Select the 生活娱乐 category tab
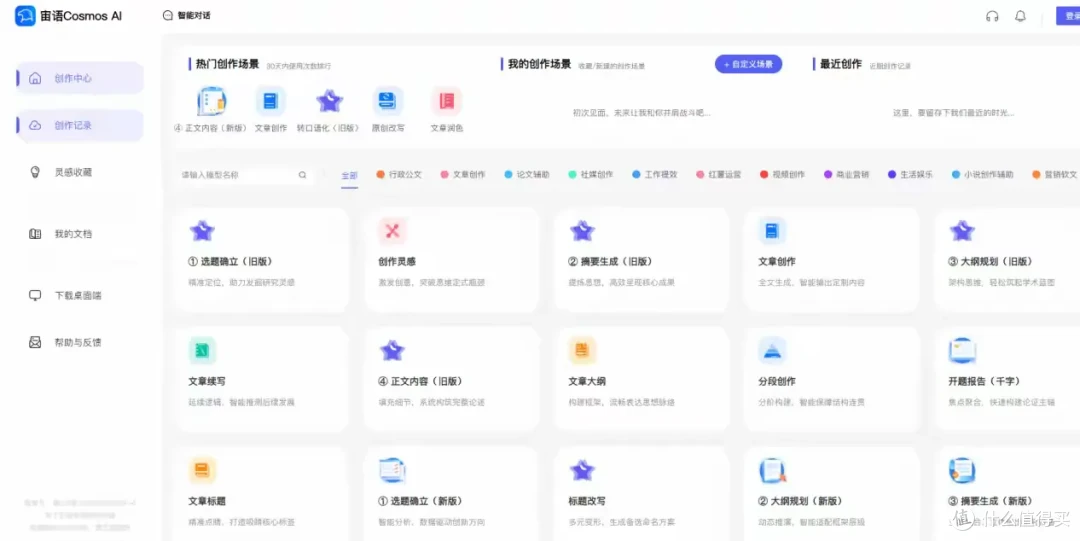Image resolution: width=1080 pixels, height=541 pixels. pyautogui.click(x=911, y=175)
